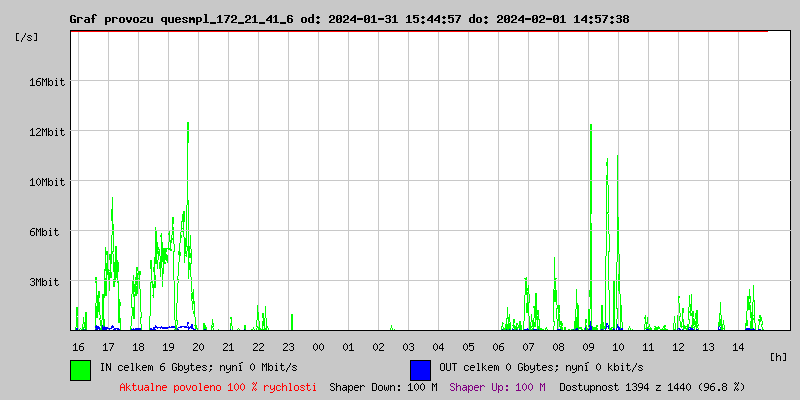Click the blue OUT legend swatch
The height and width of the screenshot is (400, 800).
pyautogui.click(x=420, y=369)
